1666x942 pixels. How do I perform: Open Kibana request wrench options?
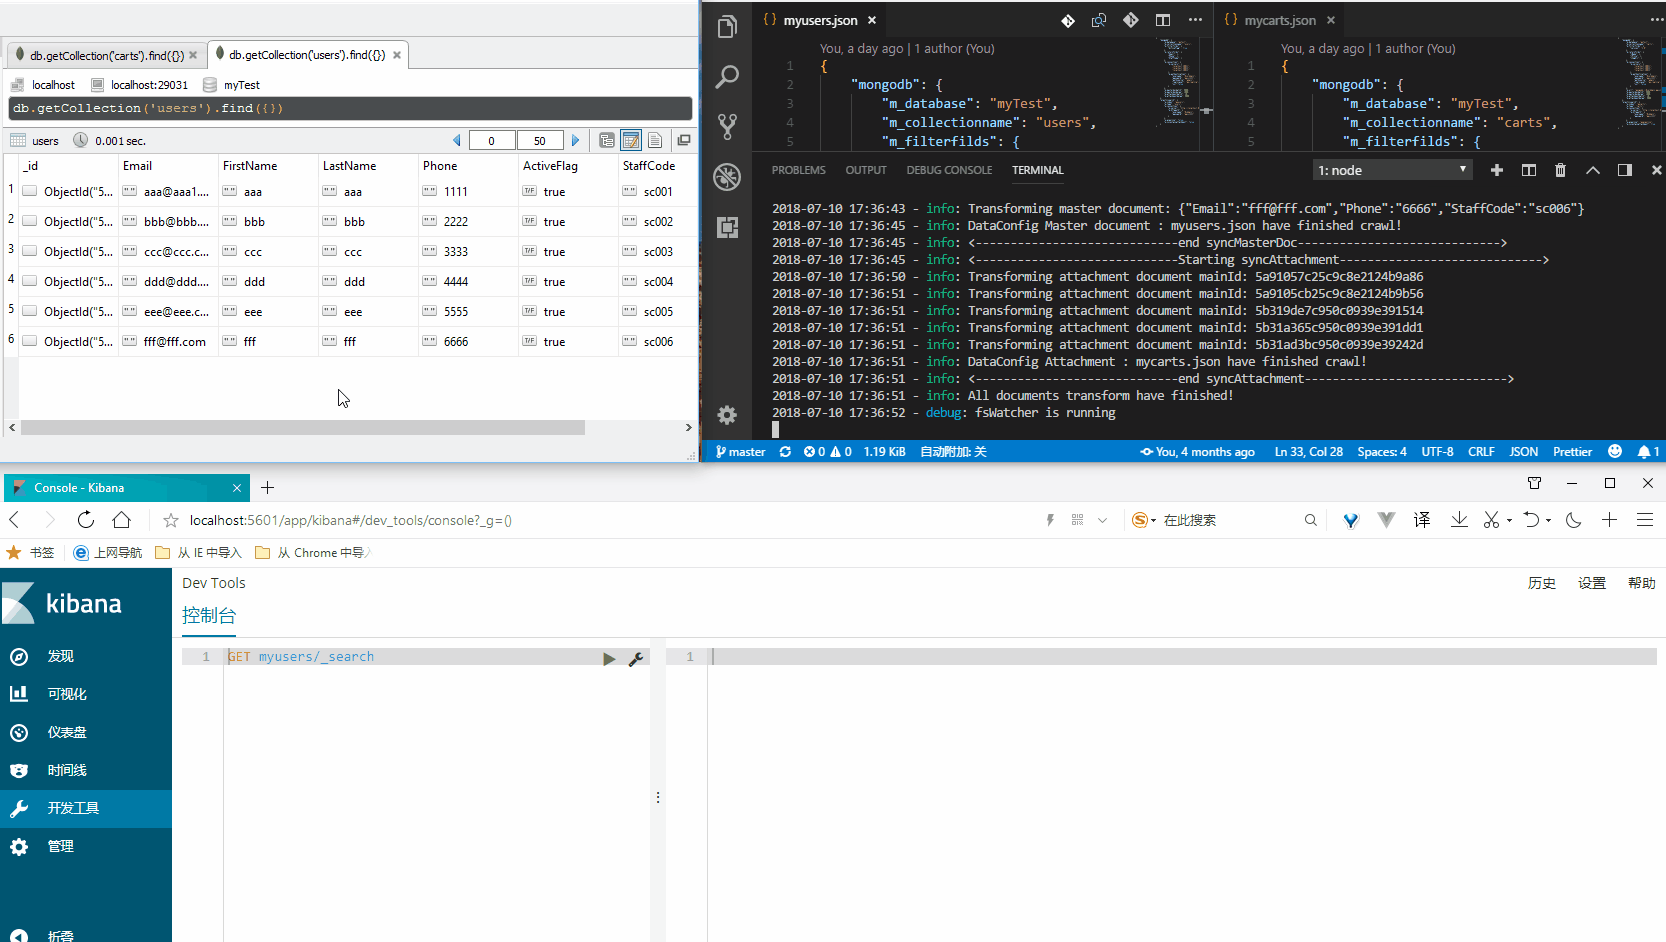tap(636, 659)
